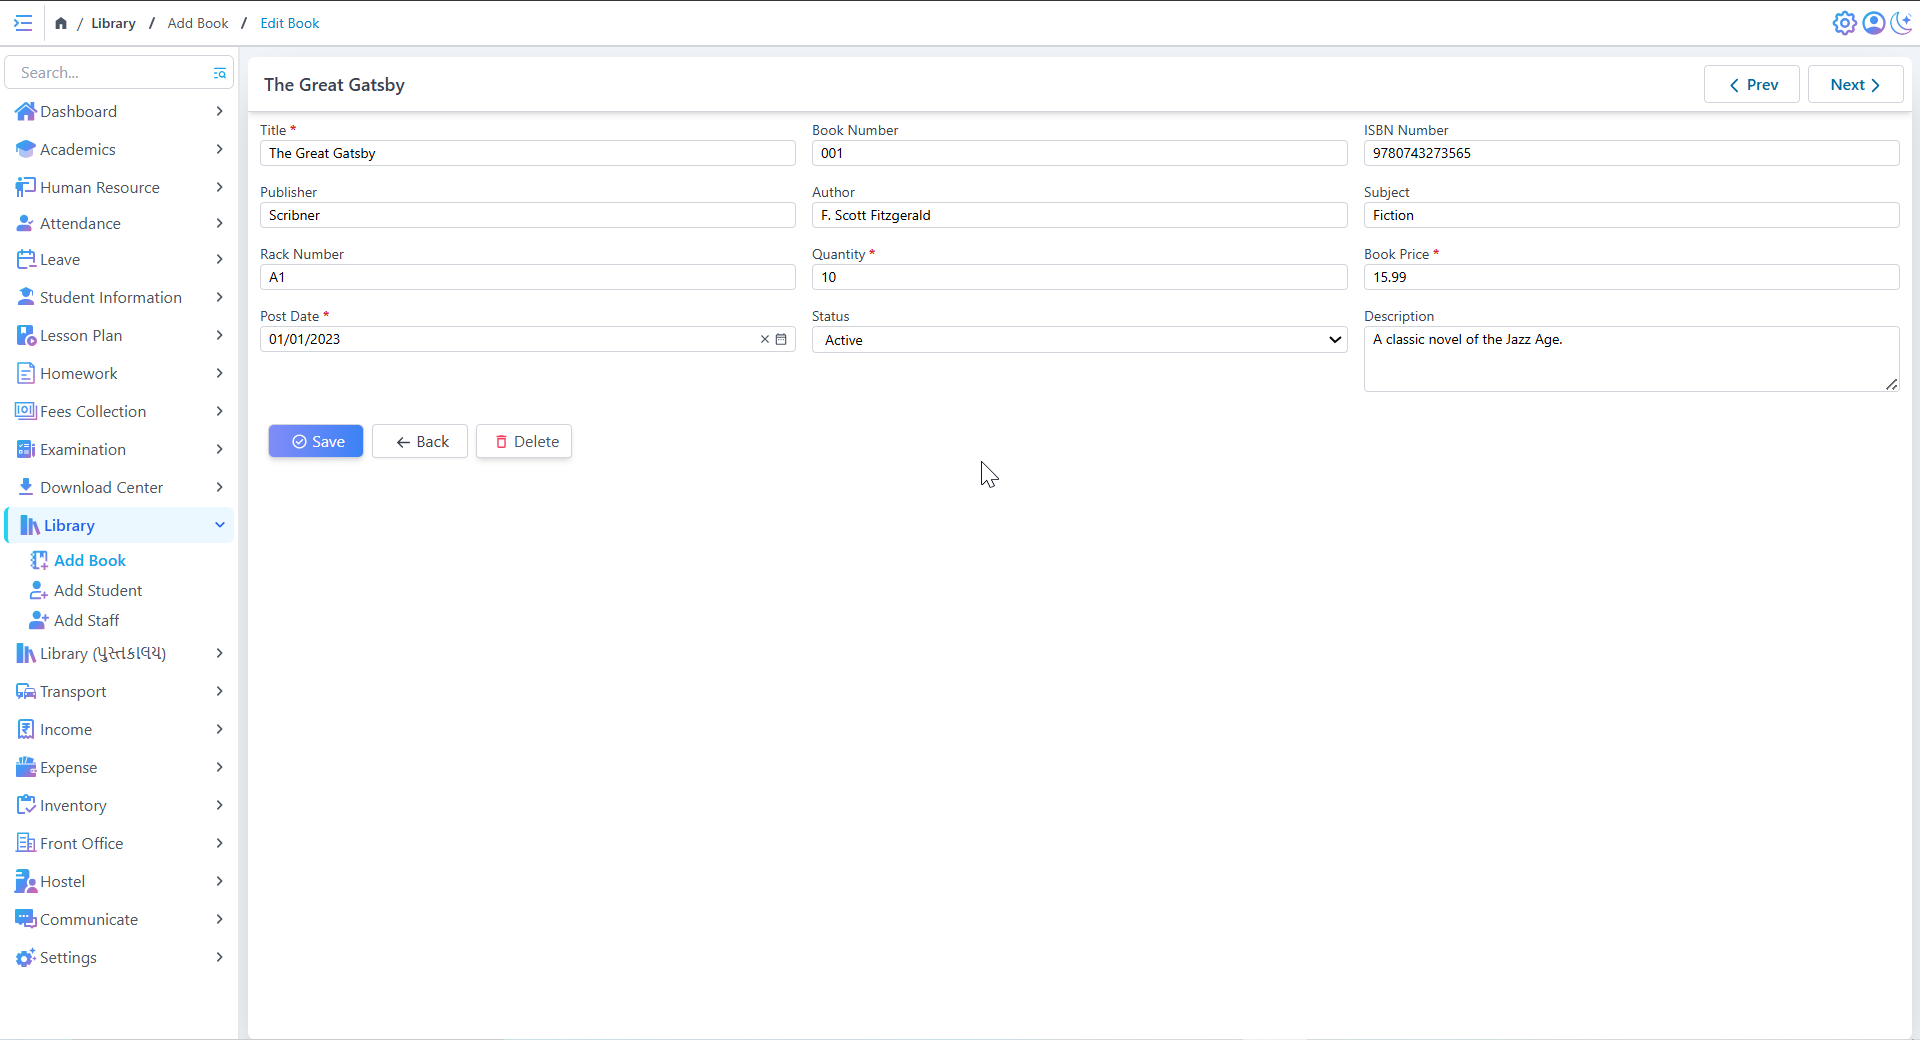
Task: Go to the Next book record
Action: click(x=1854, y=85)
